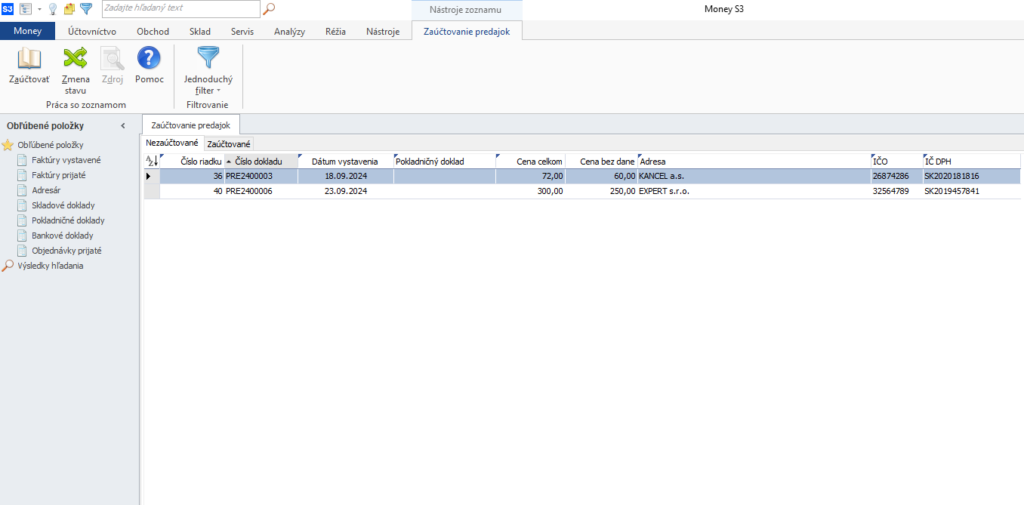Click the S3 application logo icon
1024x505 pixels.
pos(8,8)
